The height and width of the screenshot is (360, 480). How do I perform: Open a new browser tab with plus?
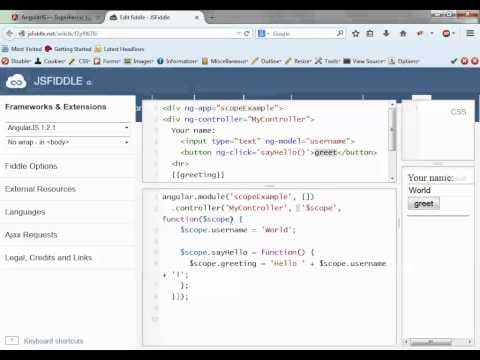(212, 18)
